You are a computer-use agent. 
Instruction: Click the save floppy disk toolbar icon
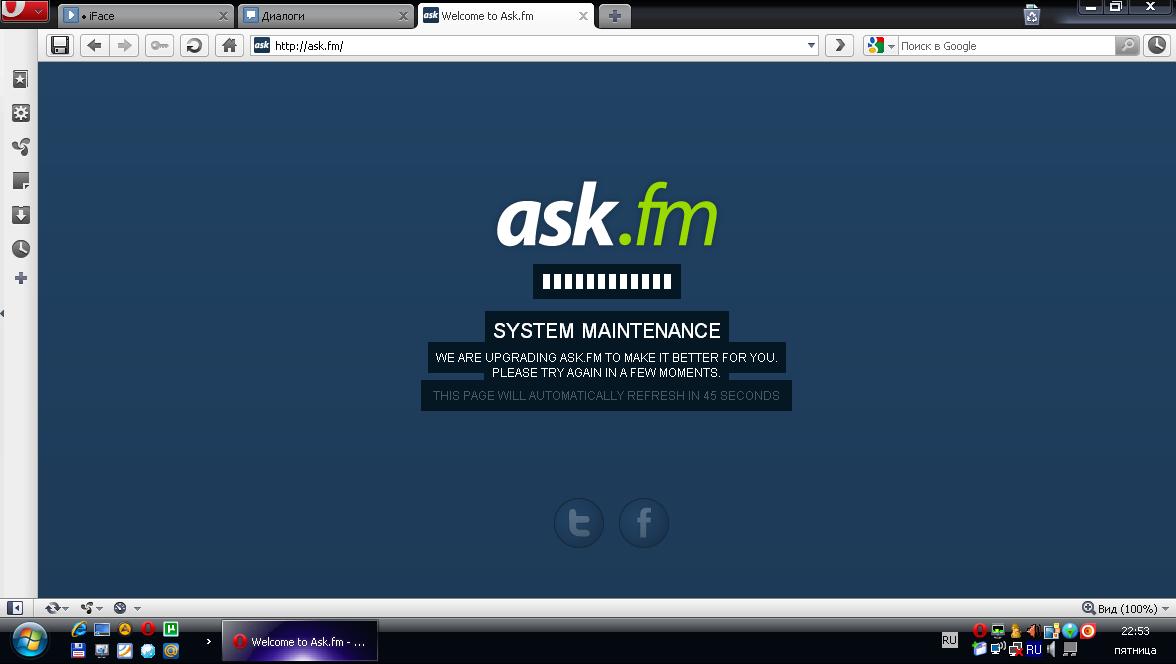click(60, 46)
